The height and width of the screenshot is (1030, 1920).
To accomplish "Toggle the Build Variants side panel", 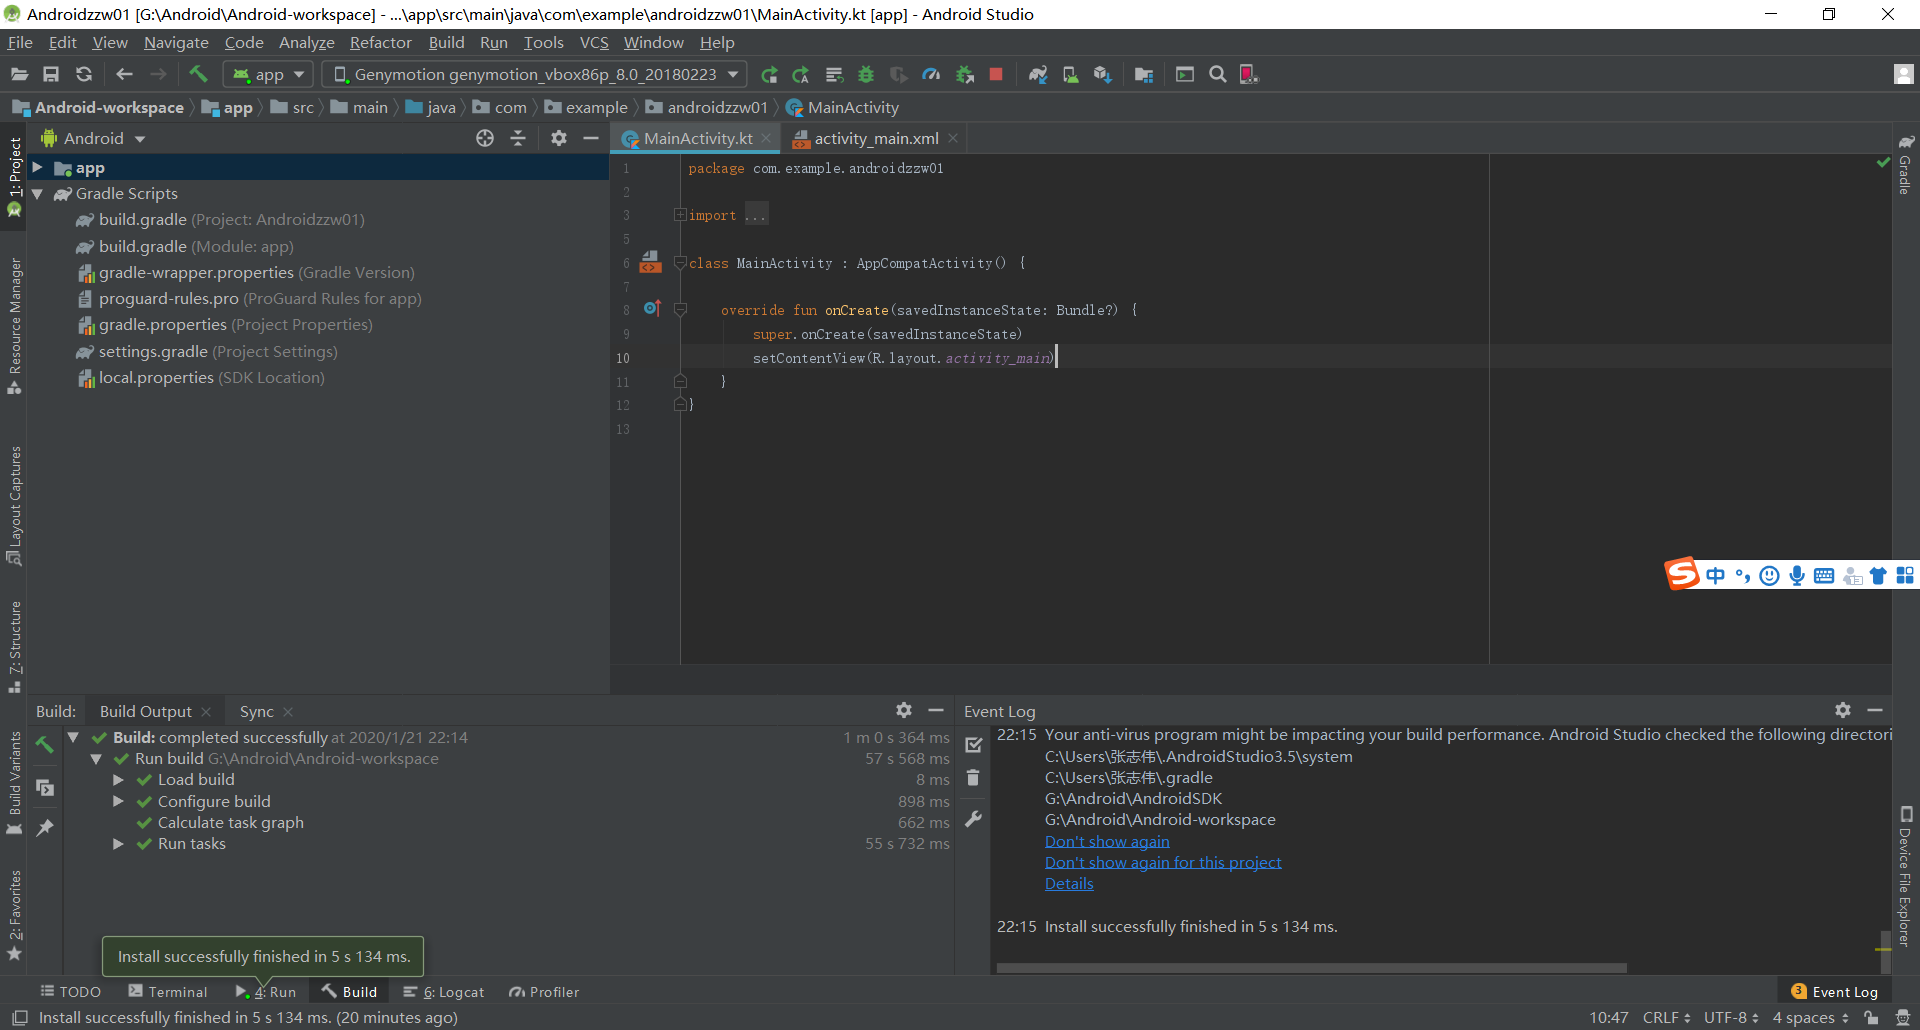I will (14, 783).
